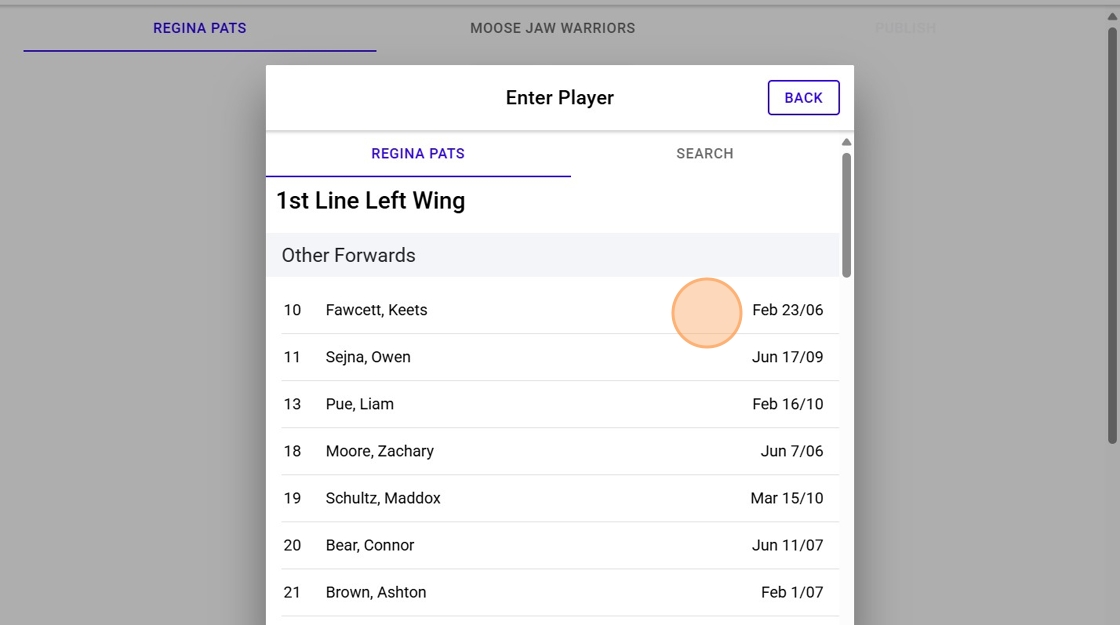This screenshot has width=1120, height=625.
Task: Pick player Pue, Liam
Action: [360, 404]
